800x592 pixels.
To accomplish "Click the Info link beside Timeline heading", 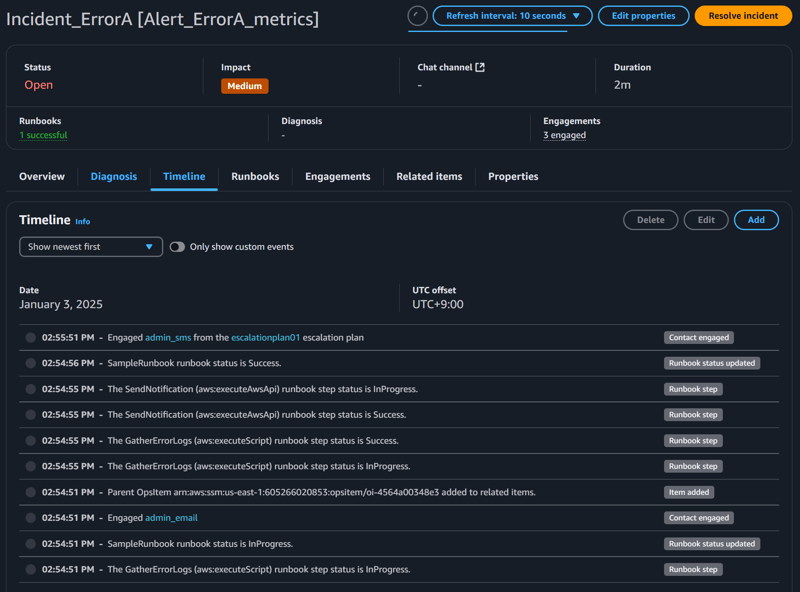I will pyautogui.click(x=82, y=221).
